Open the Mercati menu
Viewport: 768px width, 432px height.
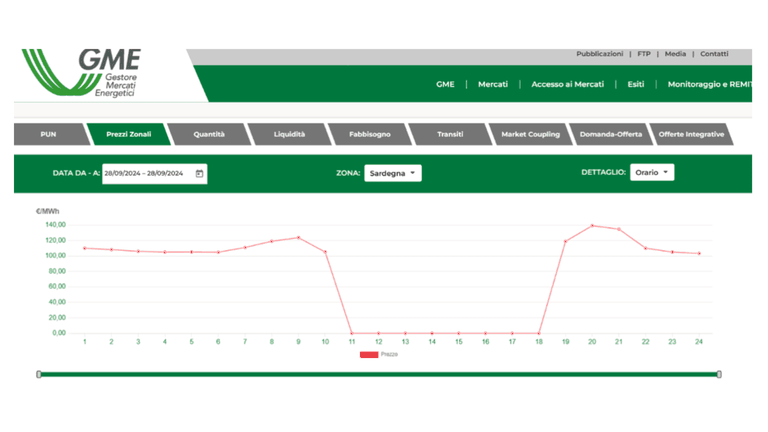pos(492,84)
